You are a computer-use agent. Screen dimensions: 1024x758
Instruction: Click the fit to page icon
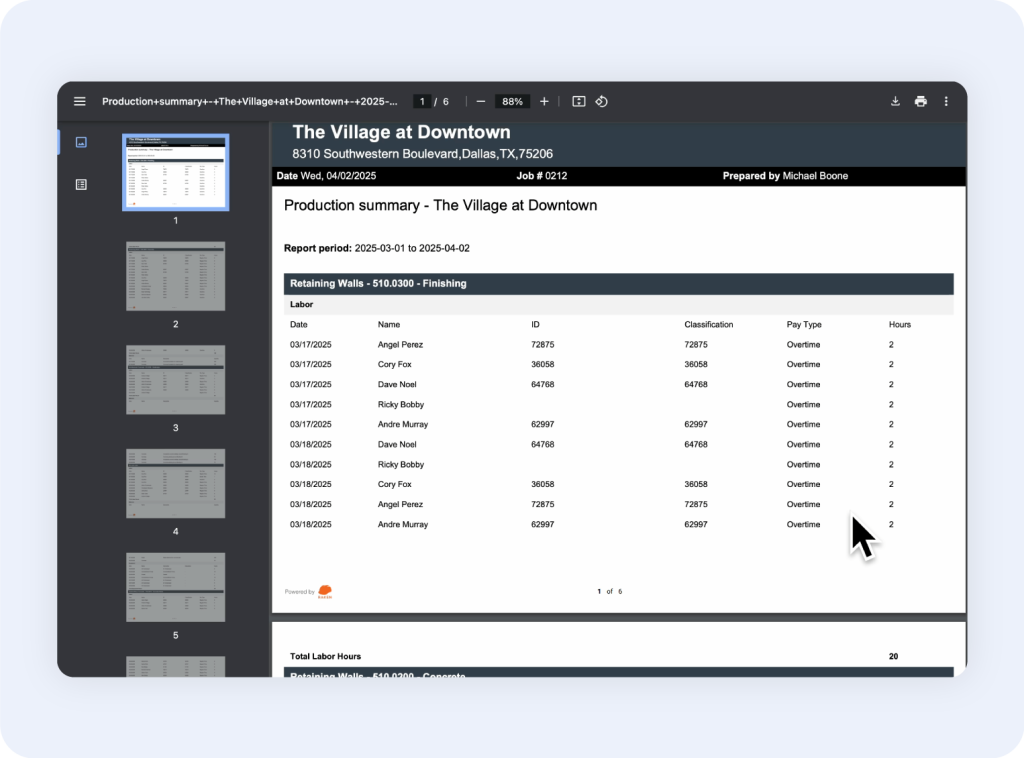pos(578,101)
